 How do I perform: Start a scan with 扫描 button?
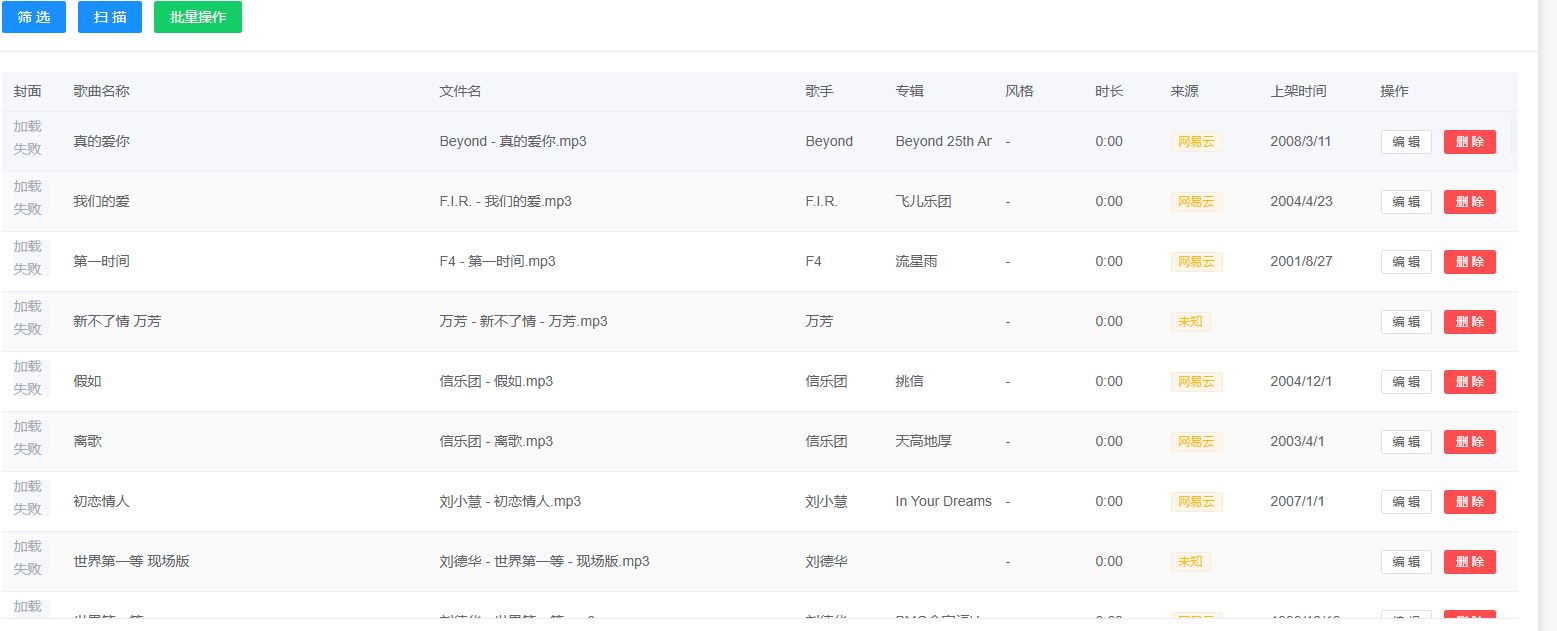[110, 17]
